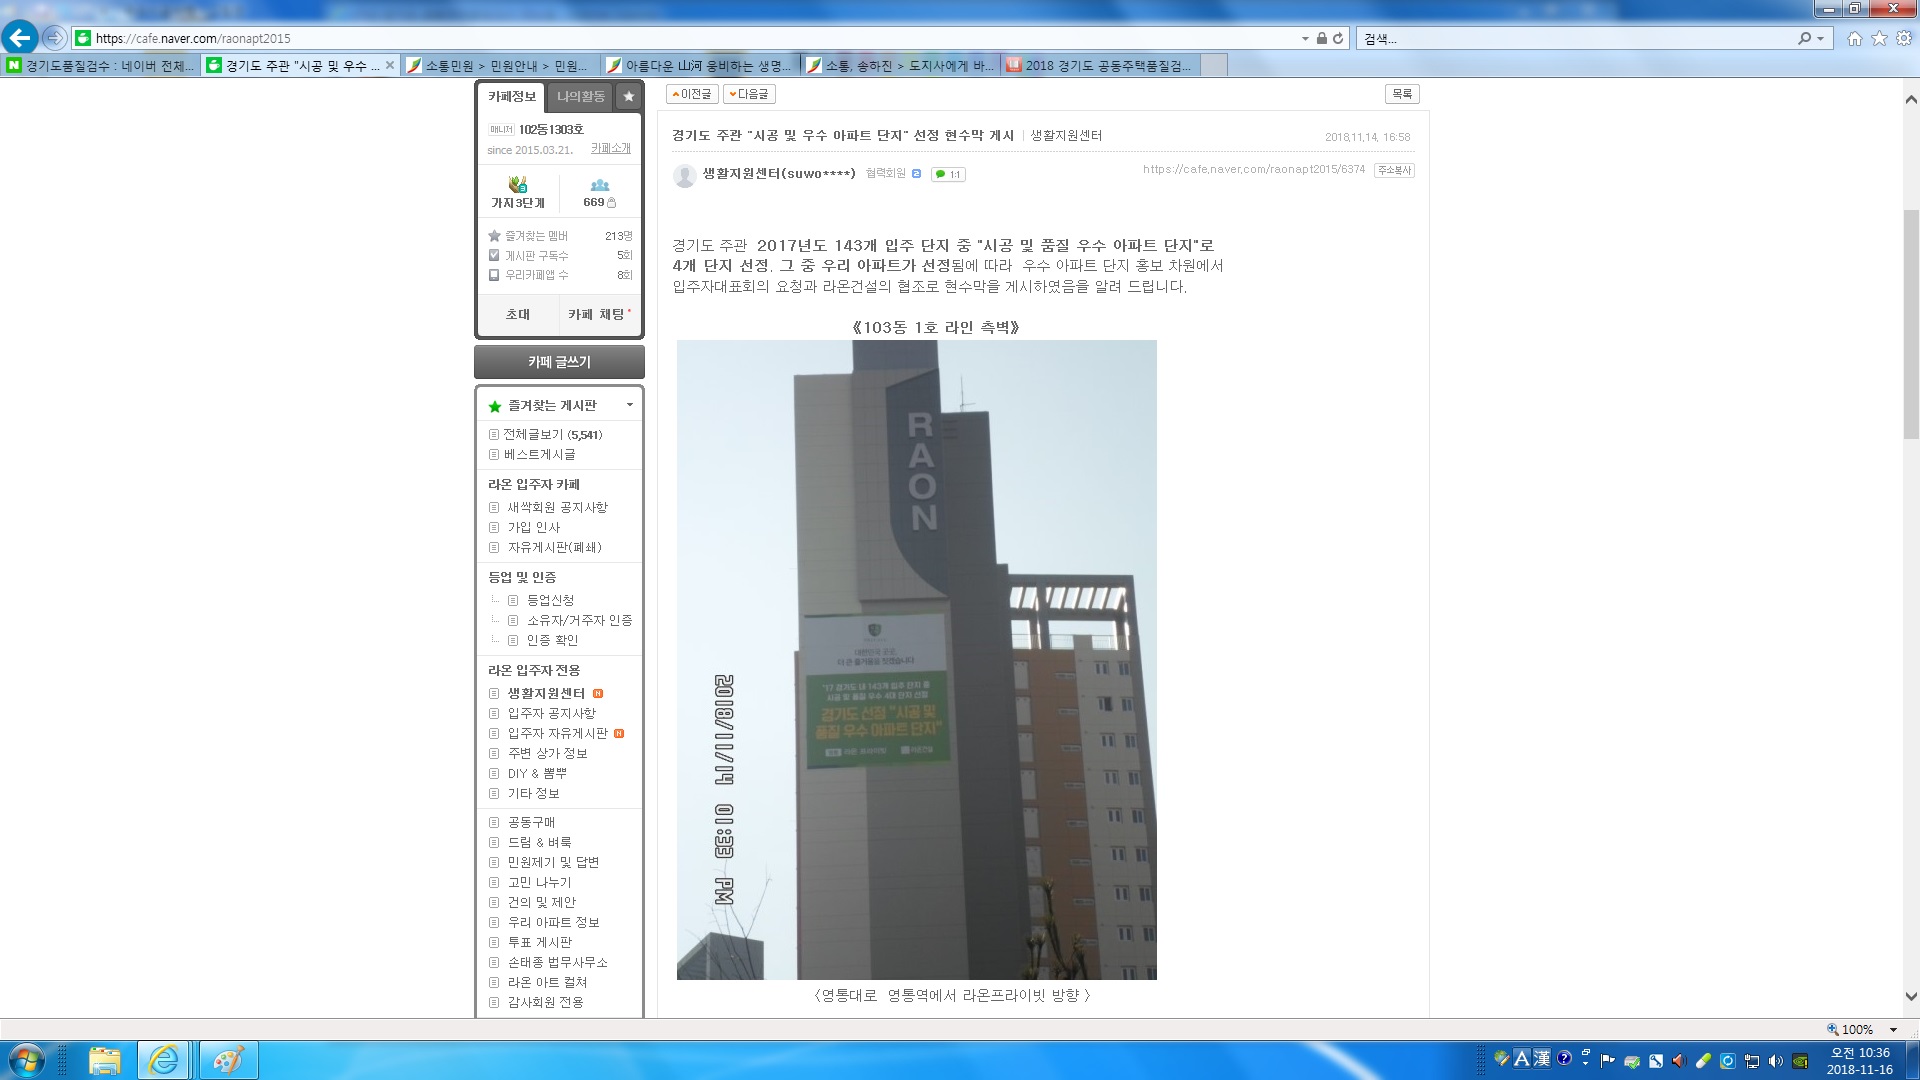Expand the 즐겨찾는 게시판 dropdown arrow
1920x1080 pixels.
click(629, 405)
